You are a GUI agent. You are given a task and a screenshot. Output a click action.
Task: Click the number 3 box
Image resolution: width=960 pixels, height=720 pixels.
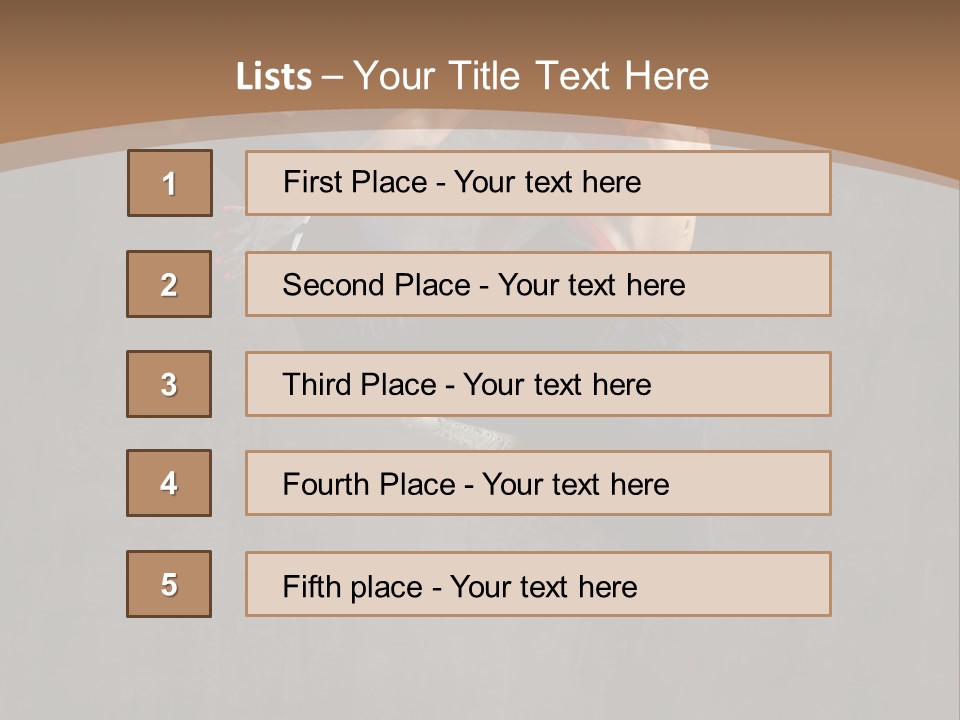169,384
